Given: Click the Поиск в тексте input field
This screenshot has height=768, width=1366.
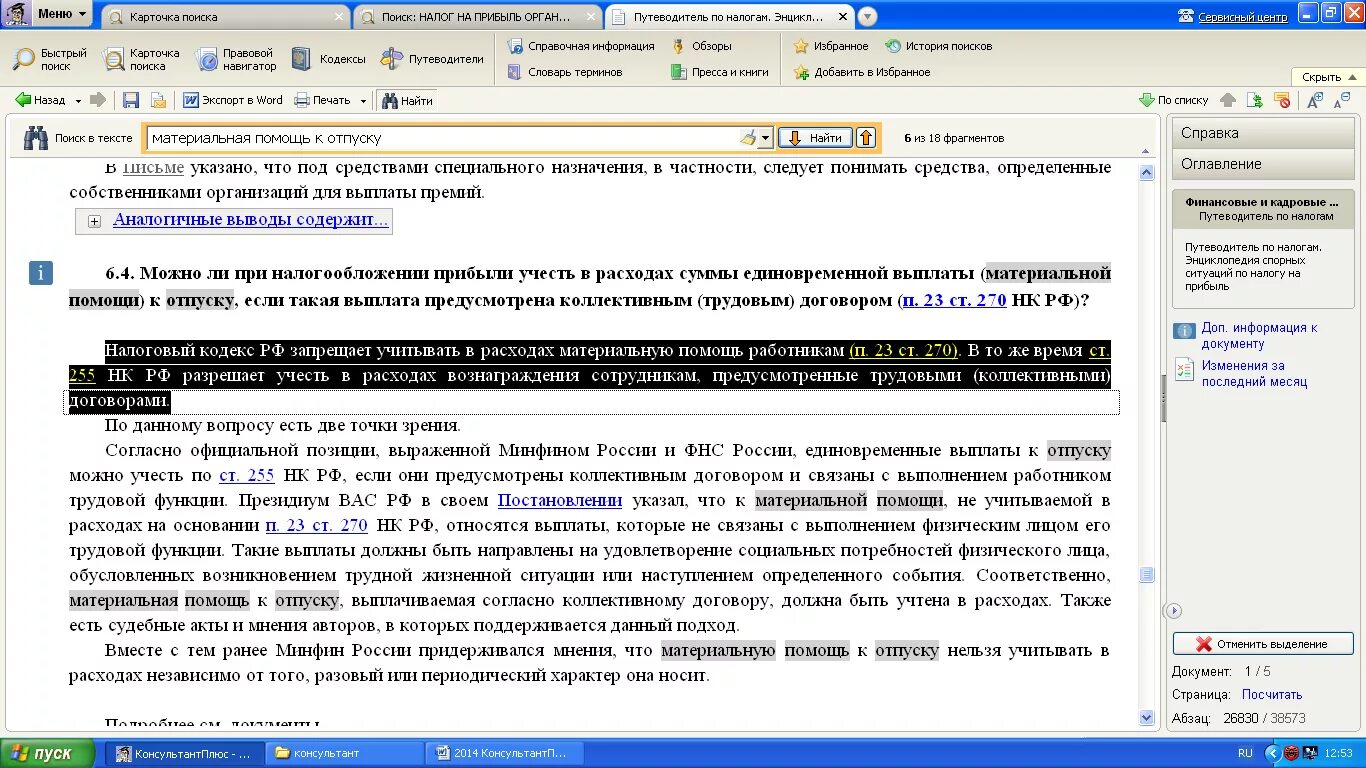Looking at the screenshot, I should tap(444, 138).
